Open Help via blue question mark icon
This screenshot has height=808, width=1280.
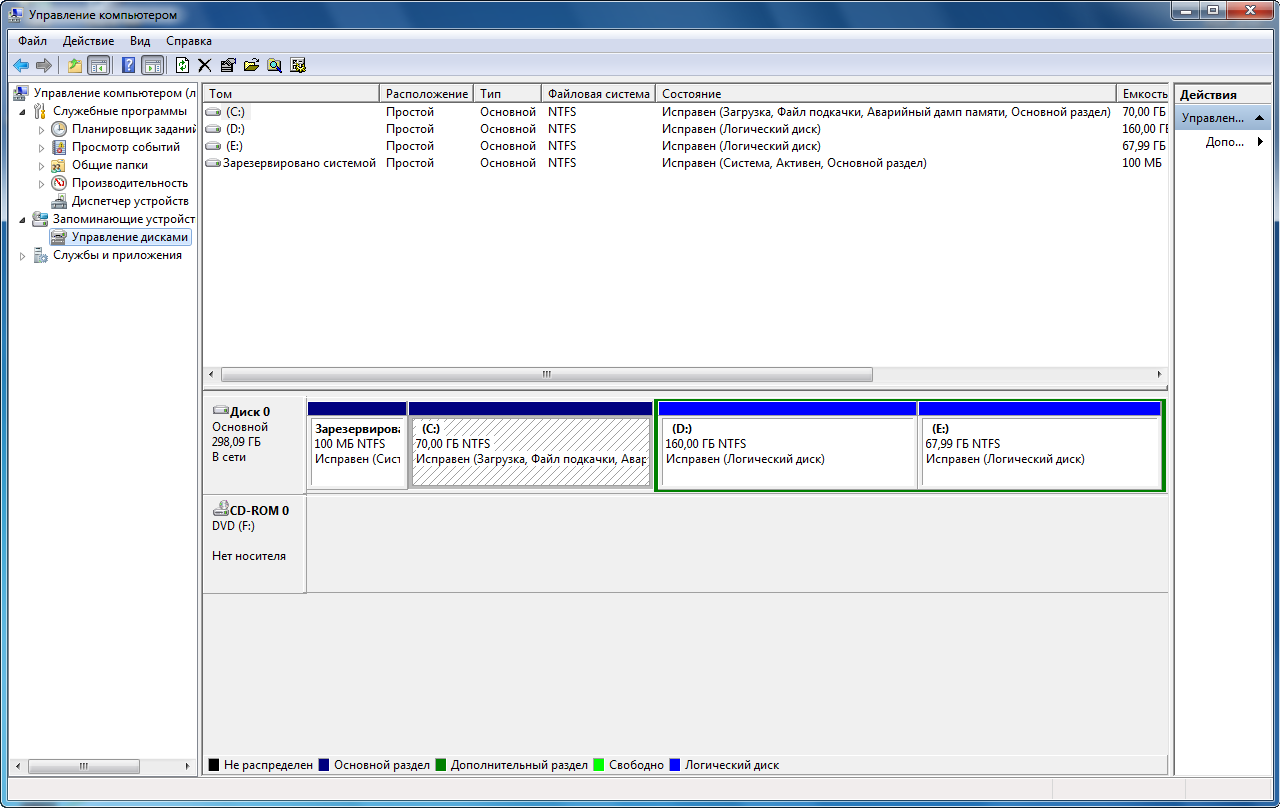click(x=128, y=65)
